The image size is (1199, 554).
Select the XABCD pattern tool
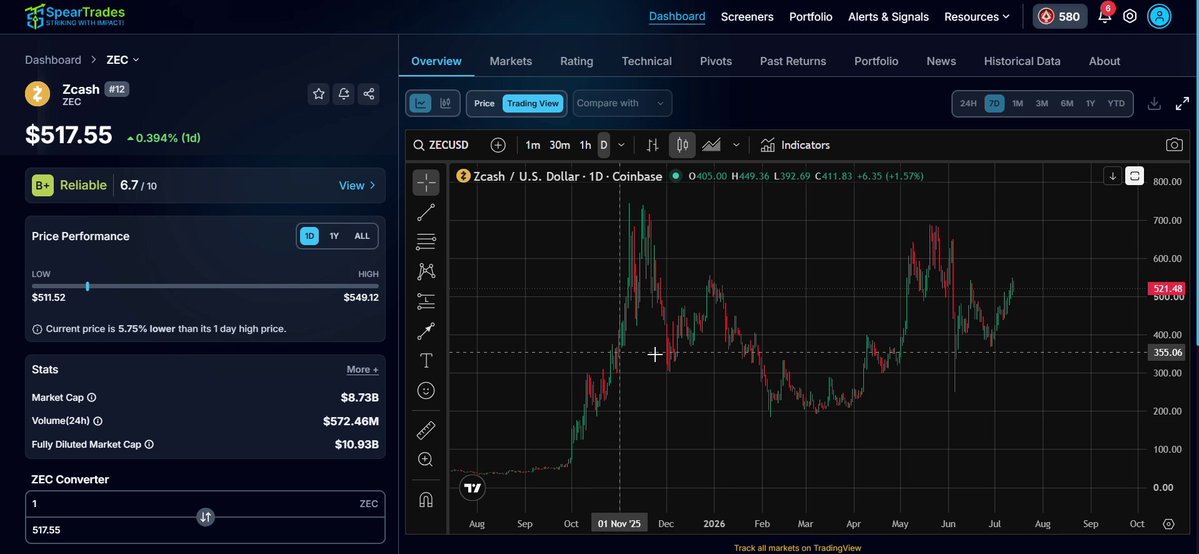426,271
